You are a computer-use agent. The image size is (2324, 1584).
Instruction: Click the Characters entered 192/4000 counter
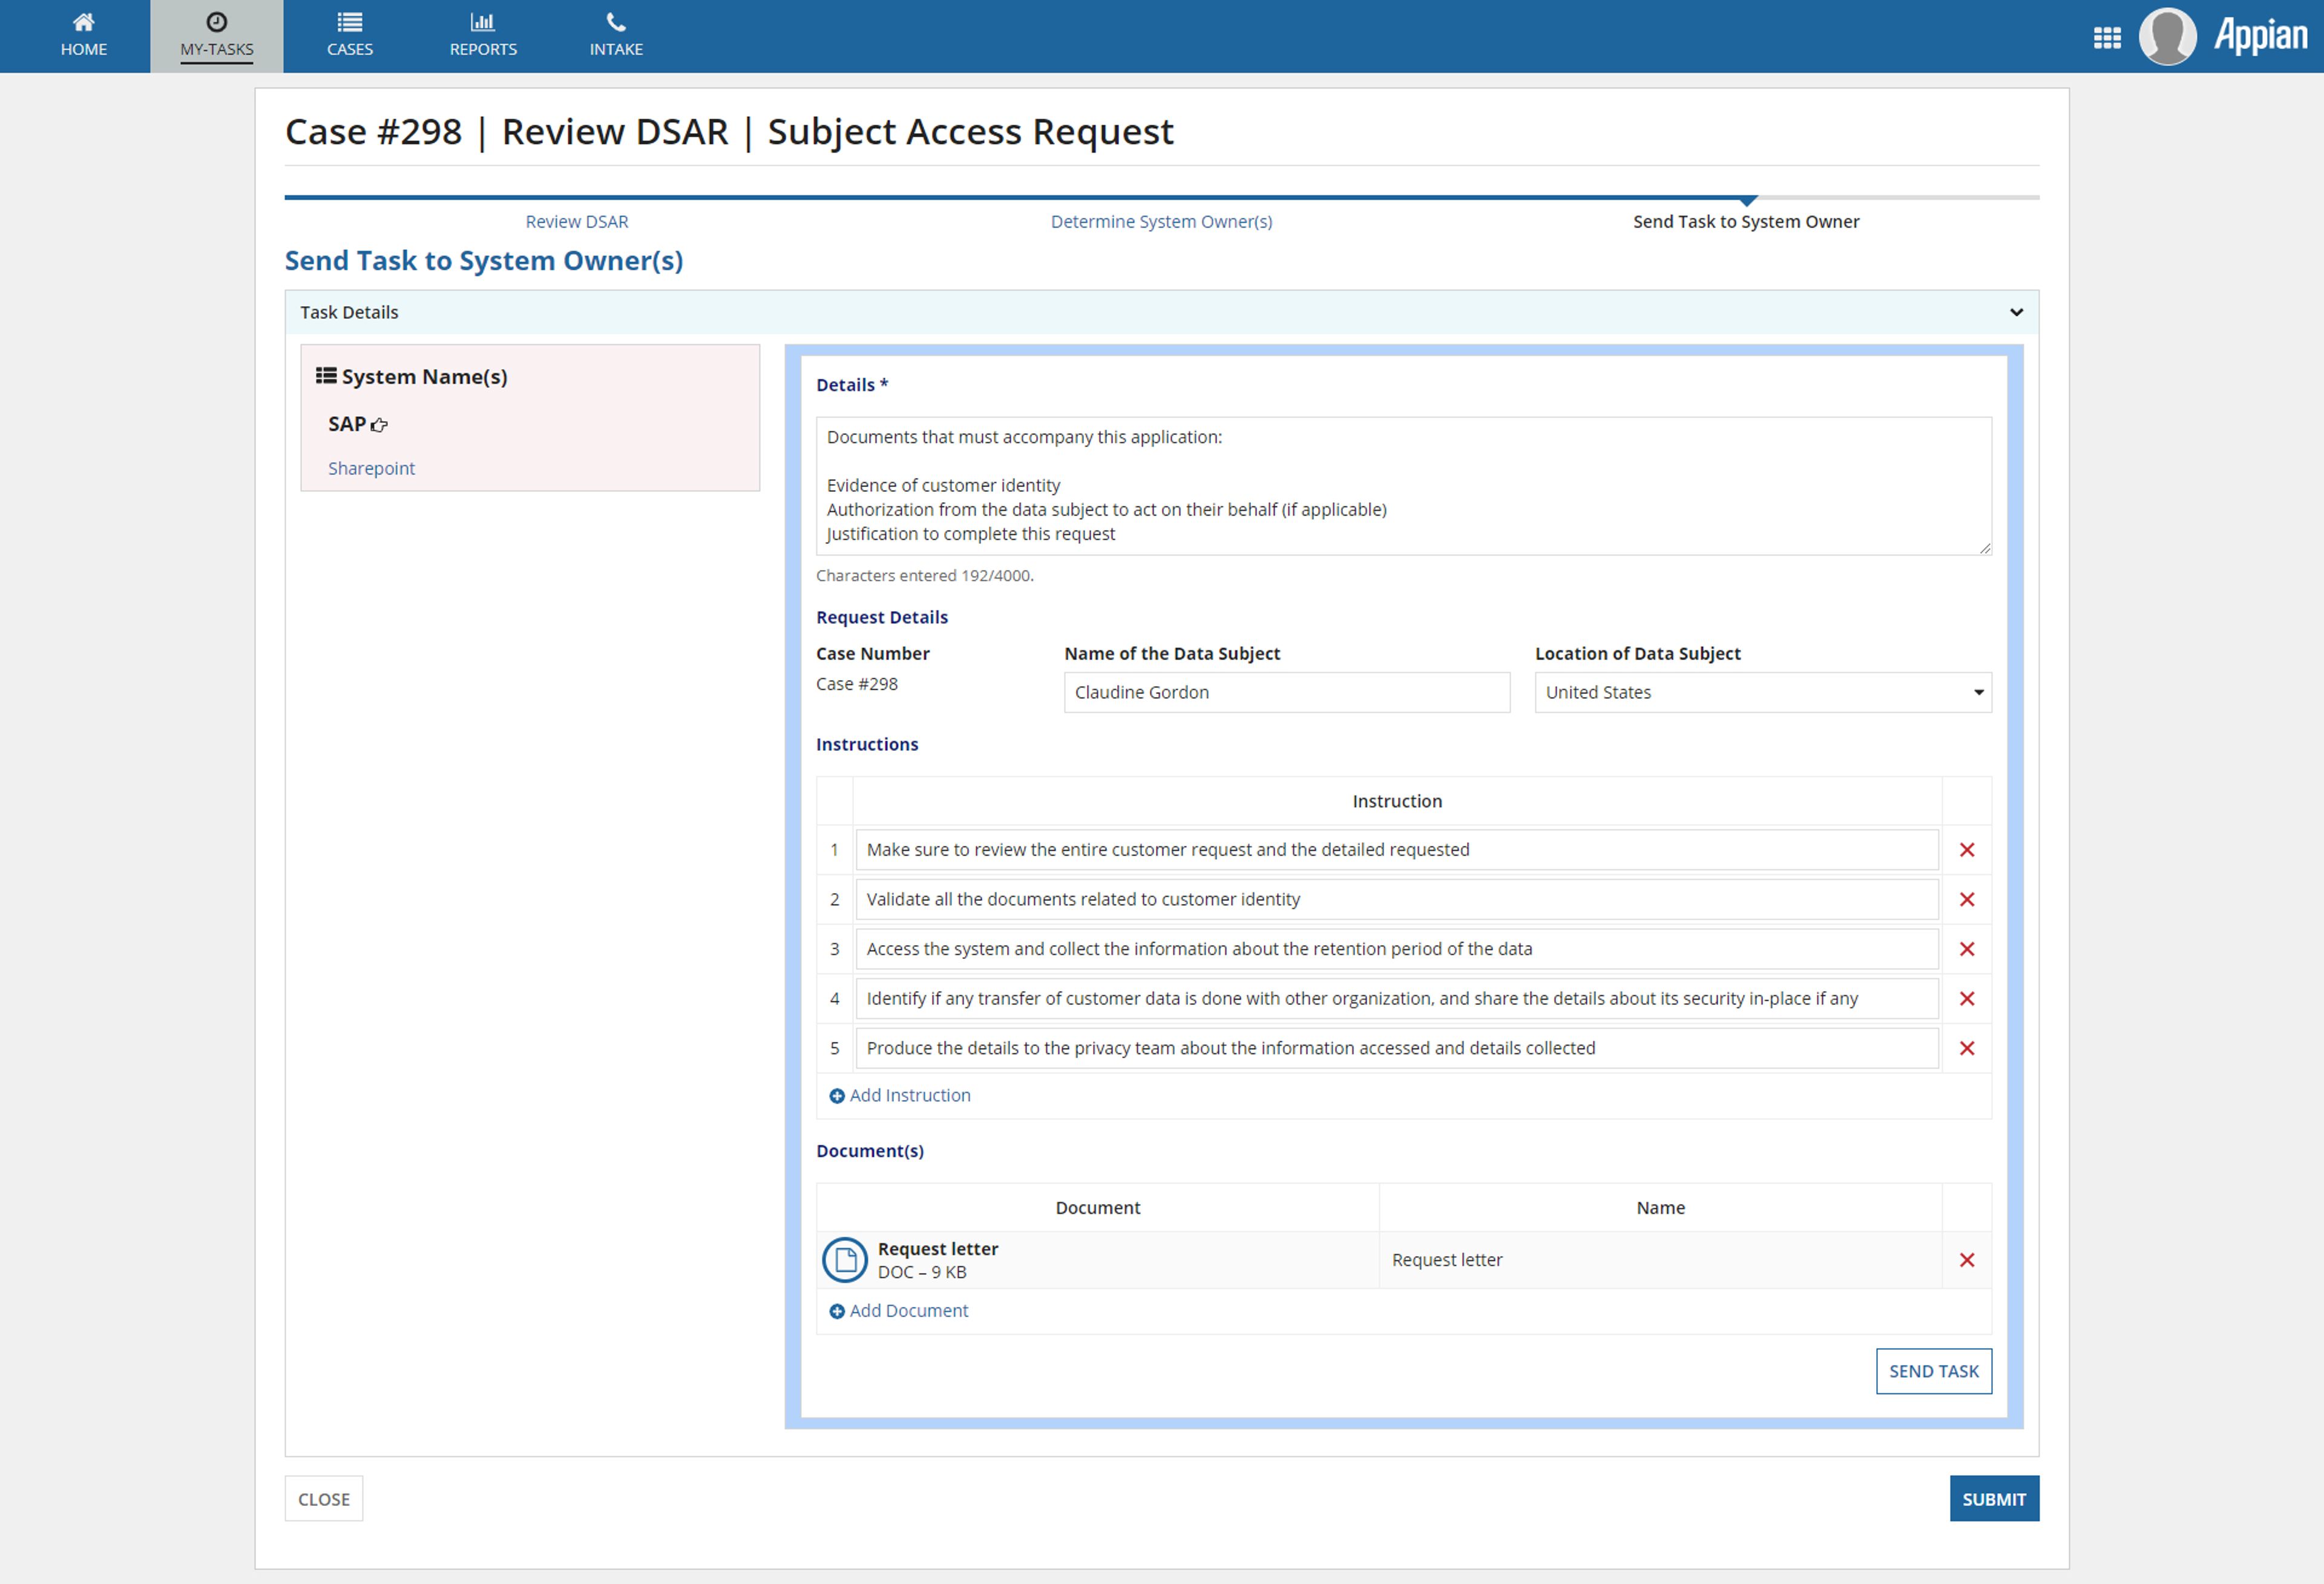[924, 576]
